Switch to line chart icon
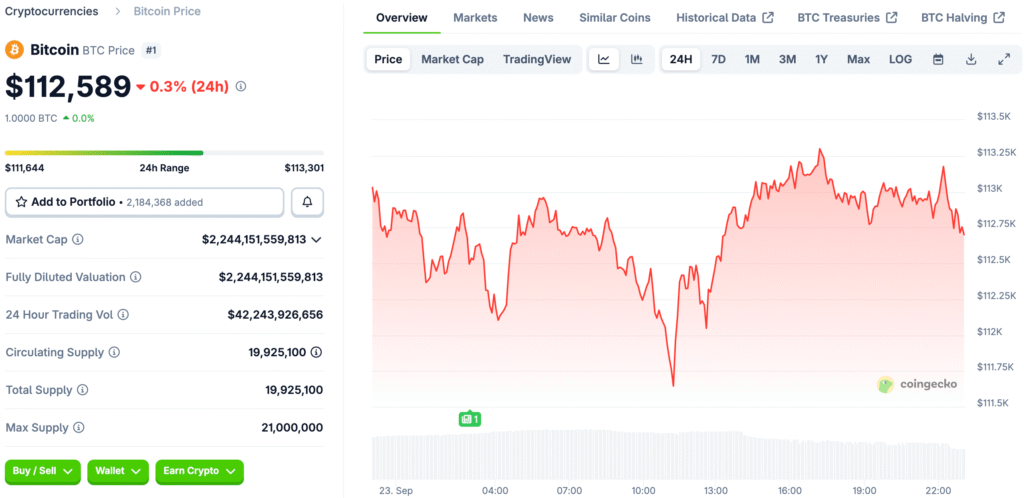The image size is (1024, 498). [604, 59]
